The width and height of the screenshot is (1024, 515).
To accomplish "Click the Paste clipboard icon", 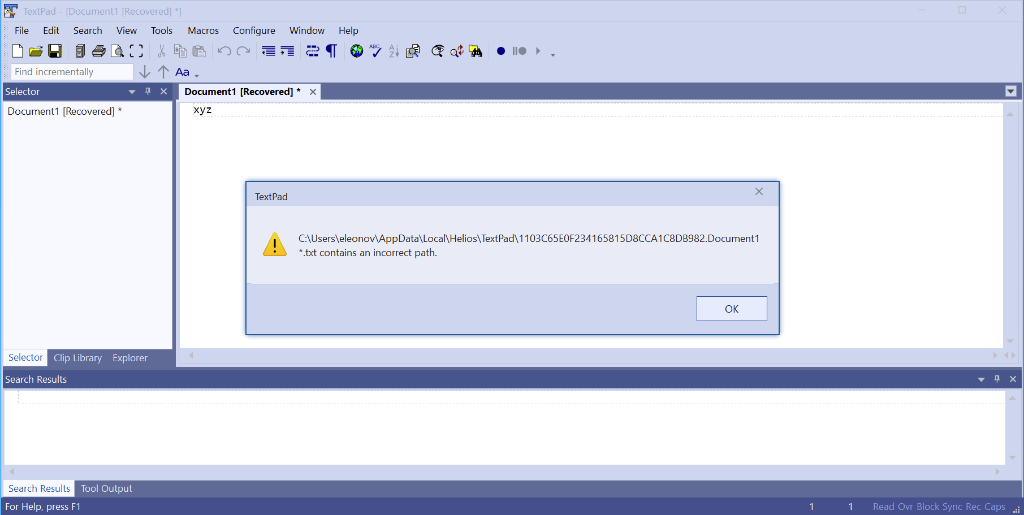I will (x=199, y=51).
